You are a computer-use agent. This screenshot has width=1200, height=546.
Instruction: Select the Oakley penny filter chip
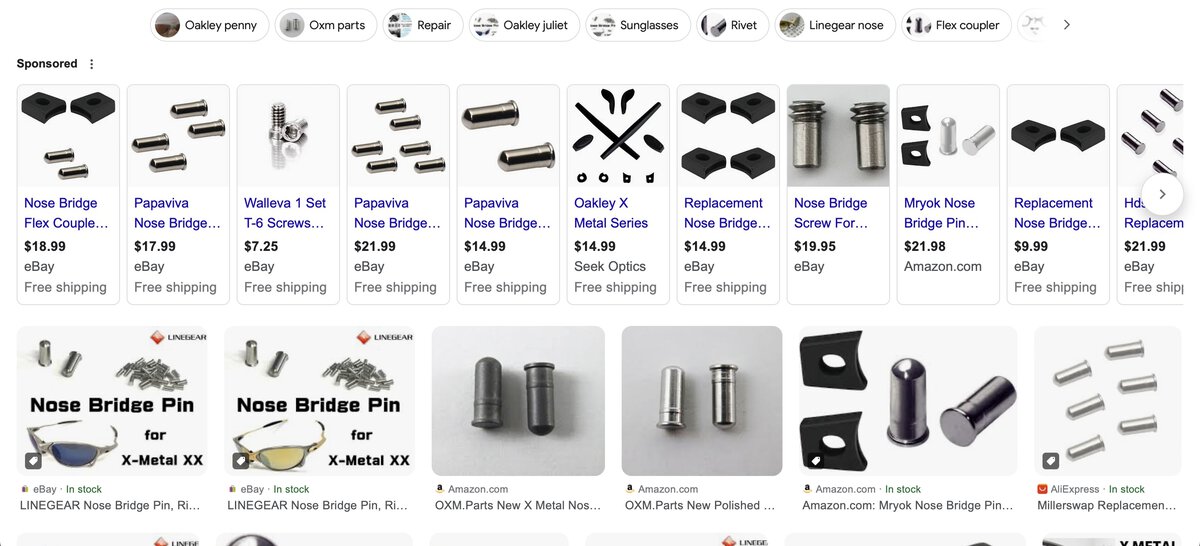click(x=209, y=25)
